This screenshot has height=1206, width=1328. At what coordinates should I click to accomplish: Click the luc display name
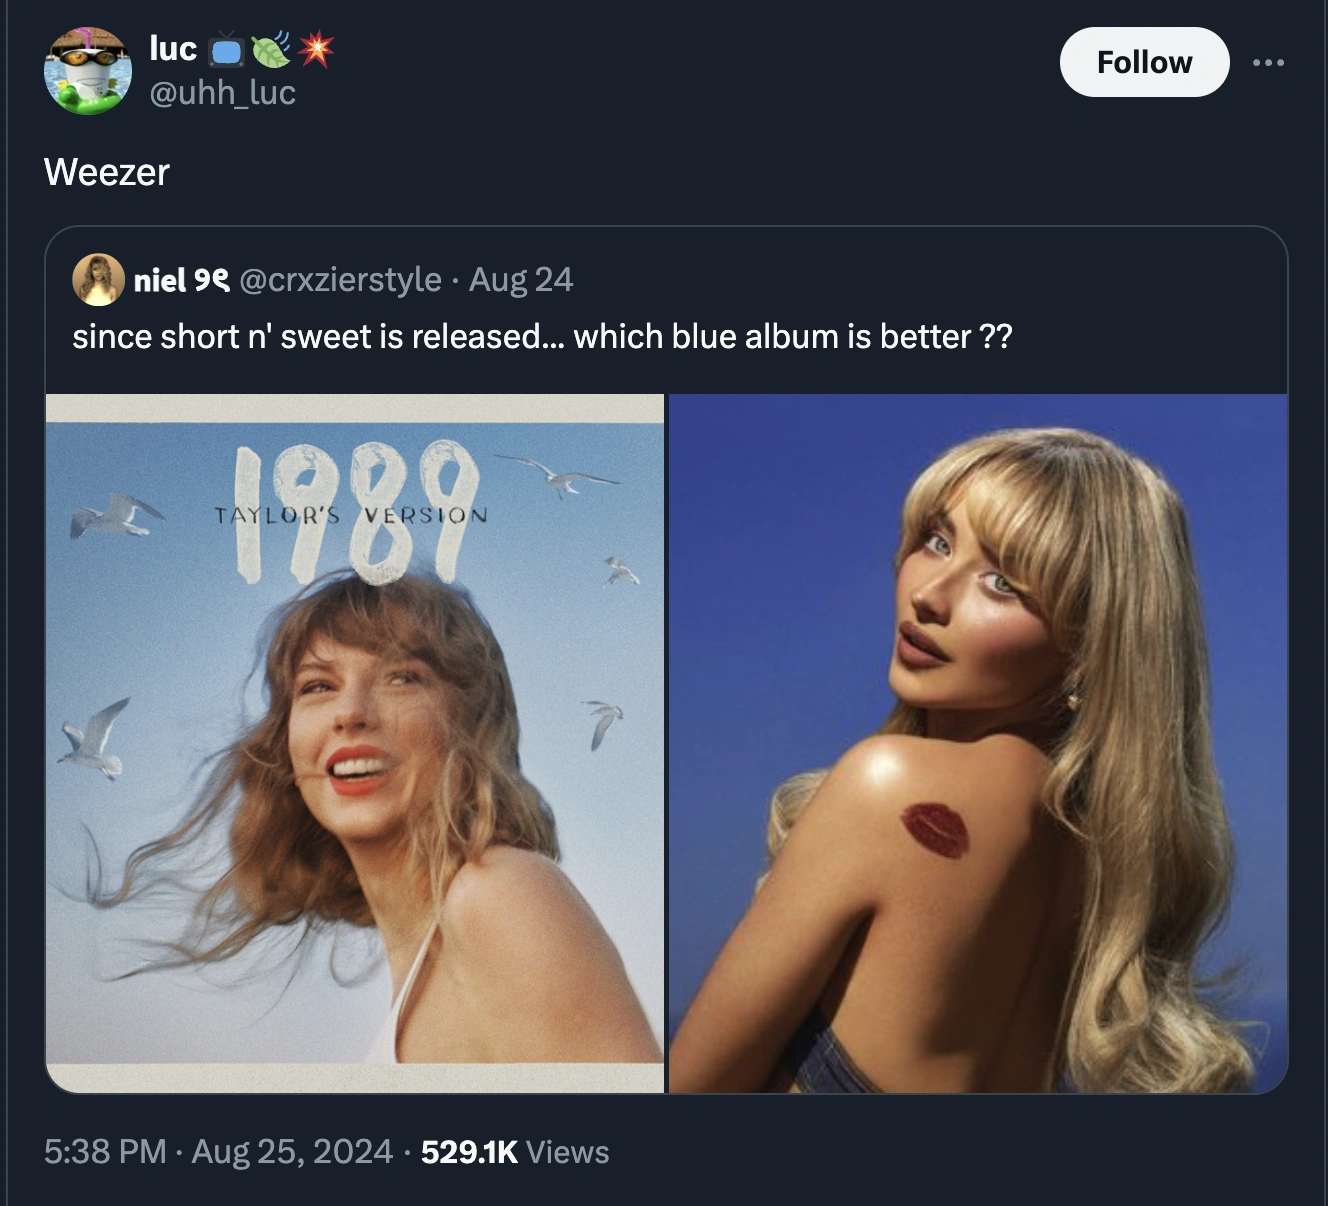tap(172, 48)
